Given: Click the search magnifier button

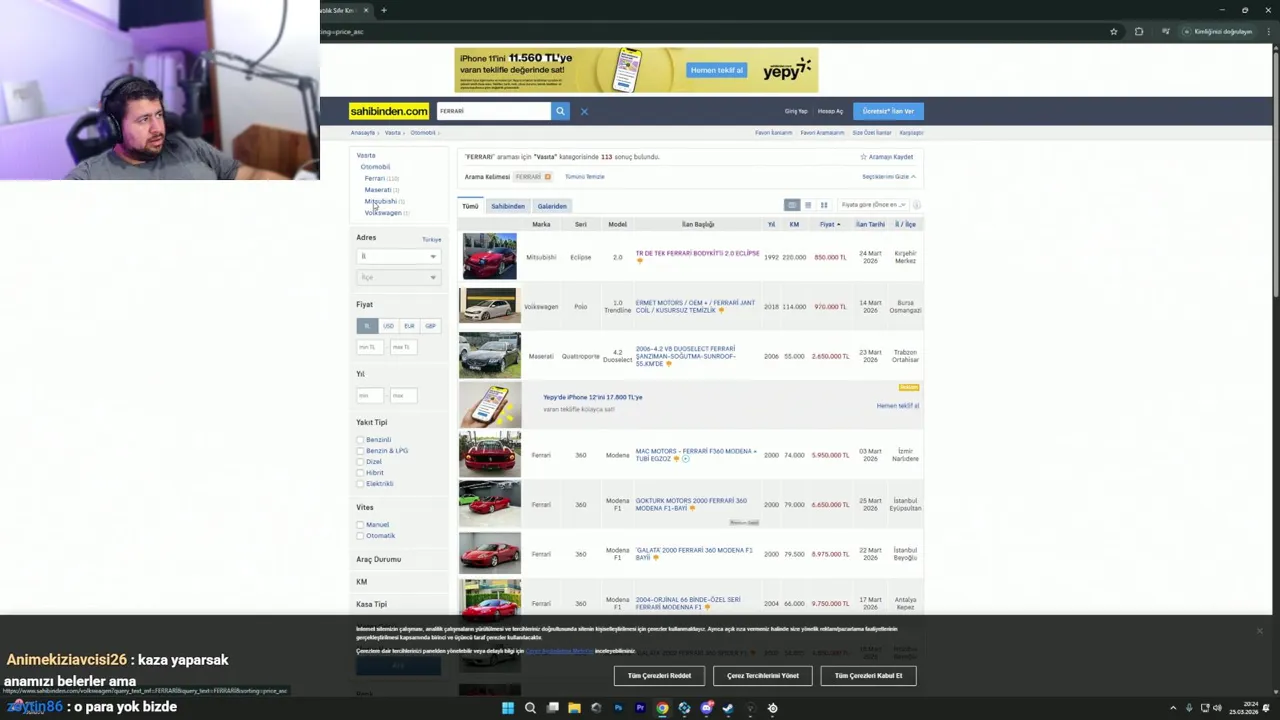Looking at the screenshot, I should 560,111.
